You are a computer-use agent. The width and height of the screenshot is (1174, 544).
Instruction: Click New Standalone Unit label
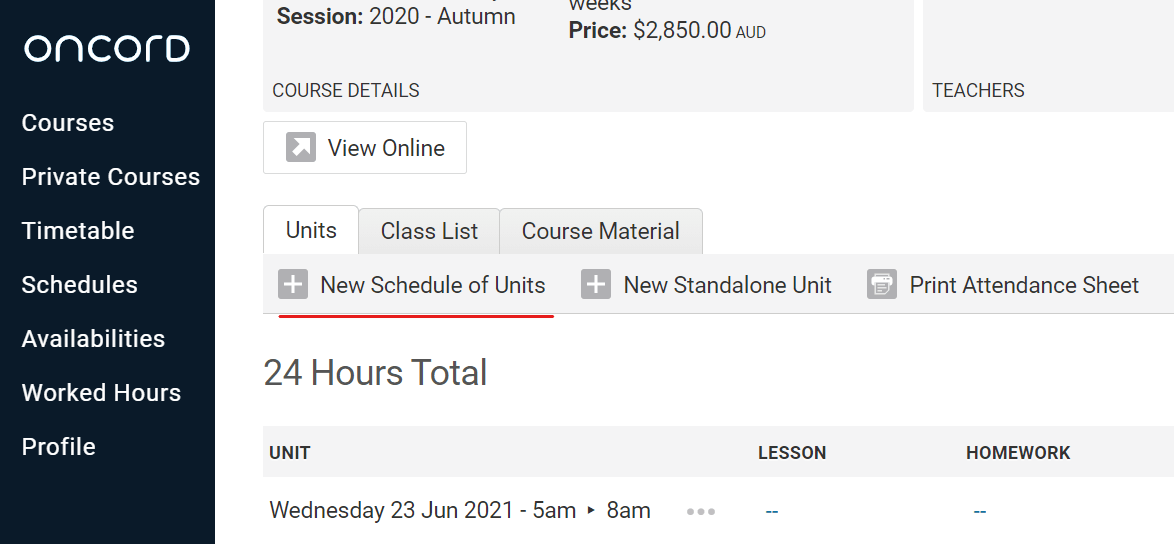(x=727, y=285)
